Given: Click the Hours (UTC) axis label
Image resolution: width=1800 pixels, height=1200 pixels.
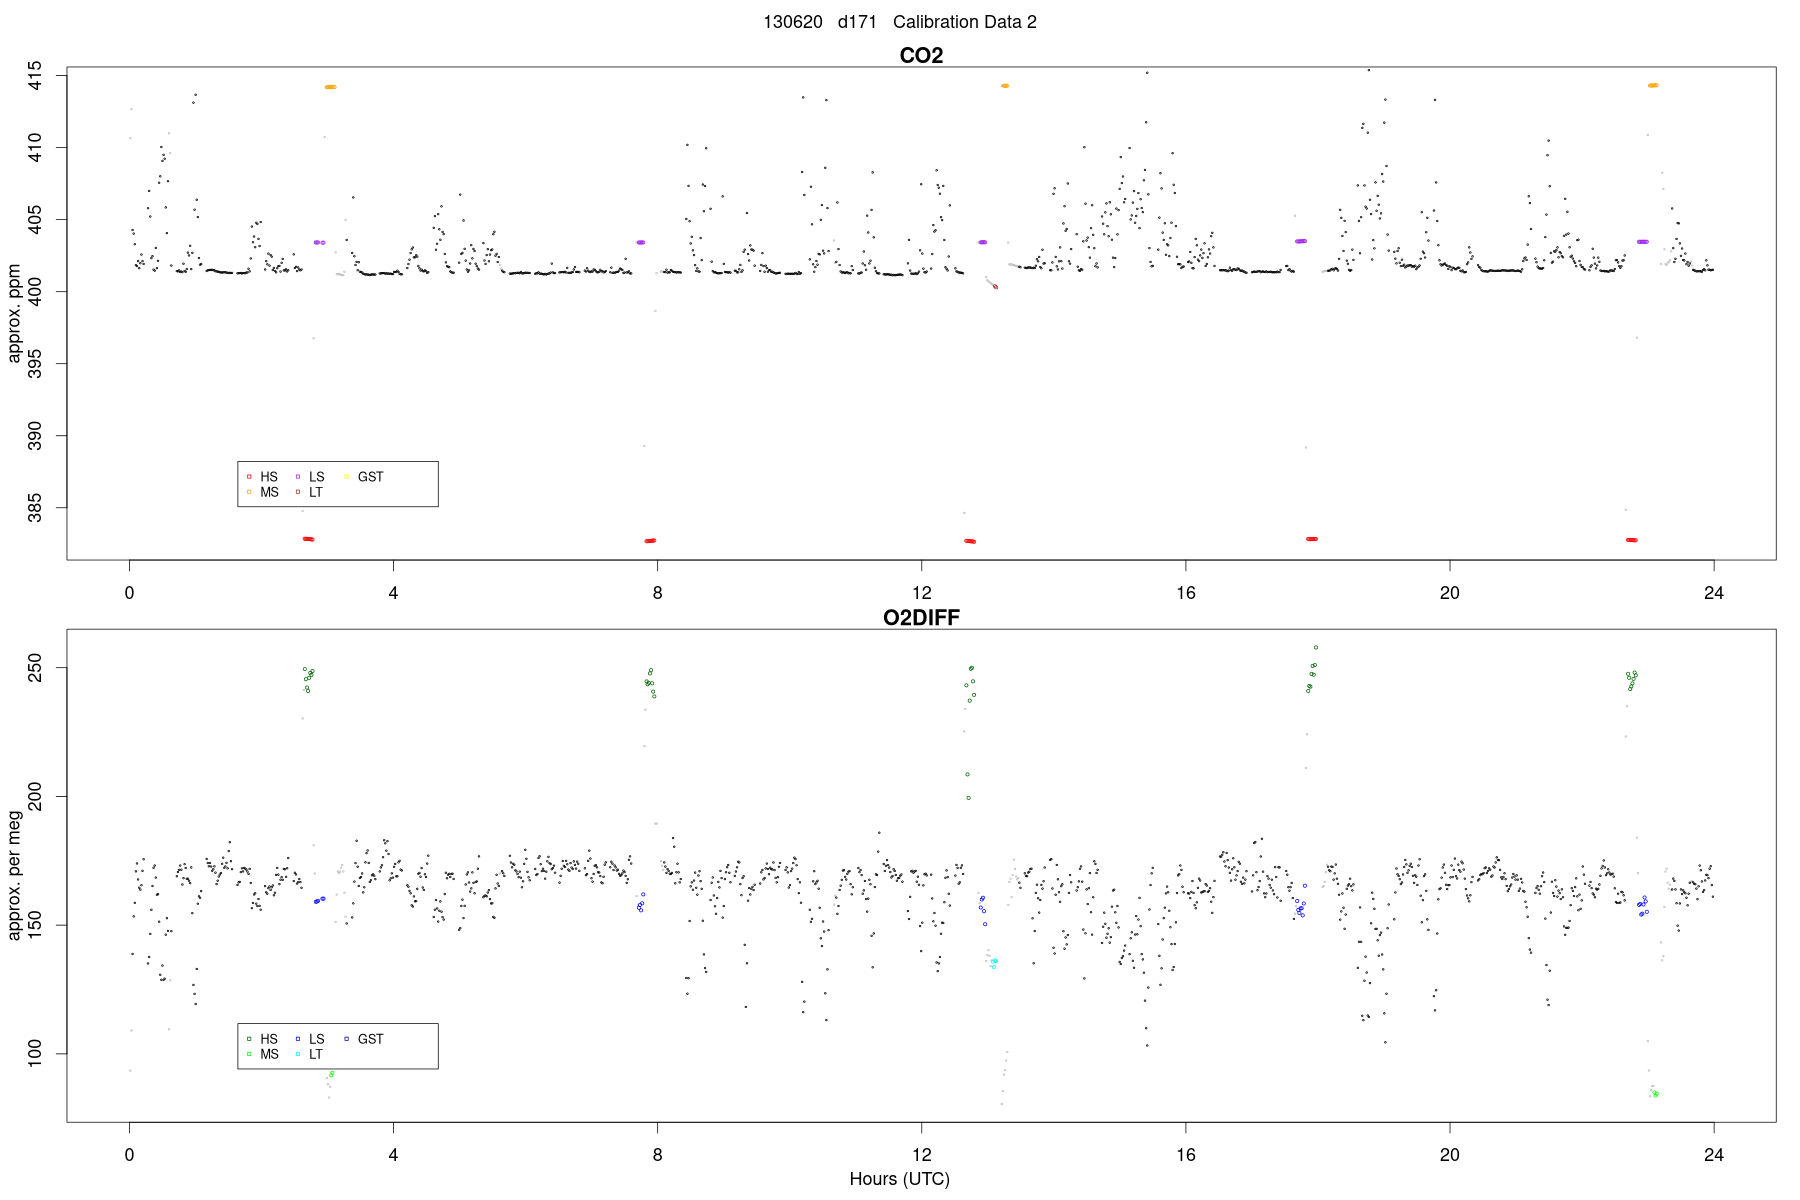Looking at the screenshot, I should click(899, 1179).
